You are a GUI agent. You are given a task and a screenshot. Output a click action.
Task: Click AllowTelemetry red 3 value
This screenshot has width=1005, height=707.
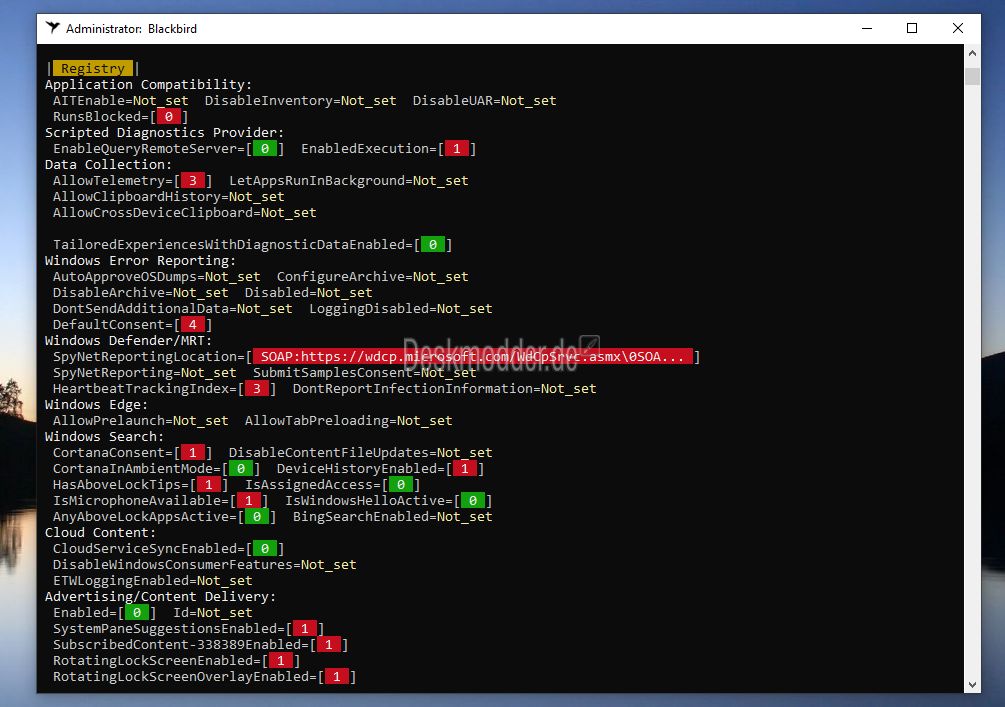click(192, 181)
